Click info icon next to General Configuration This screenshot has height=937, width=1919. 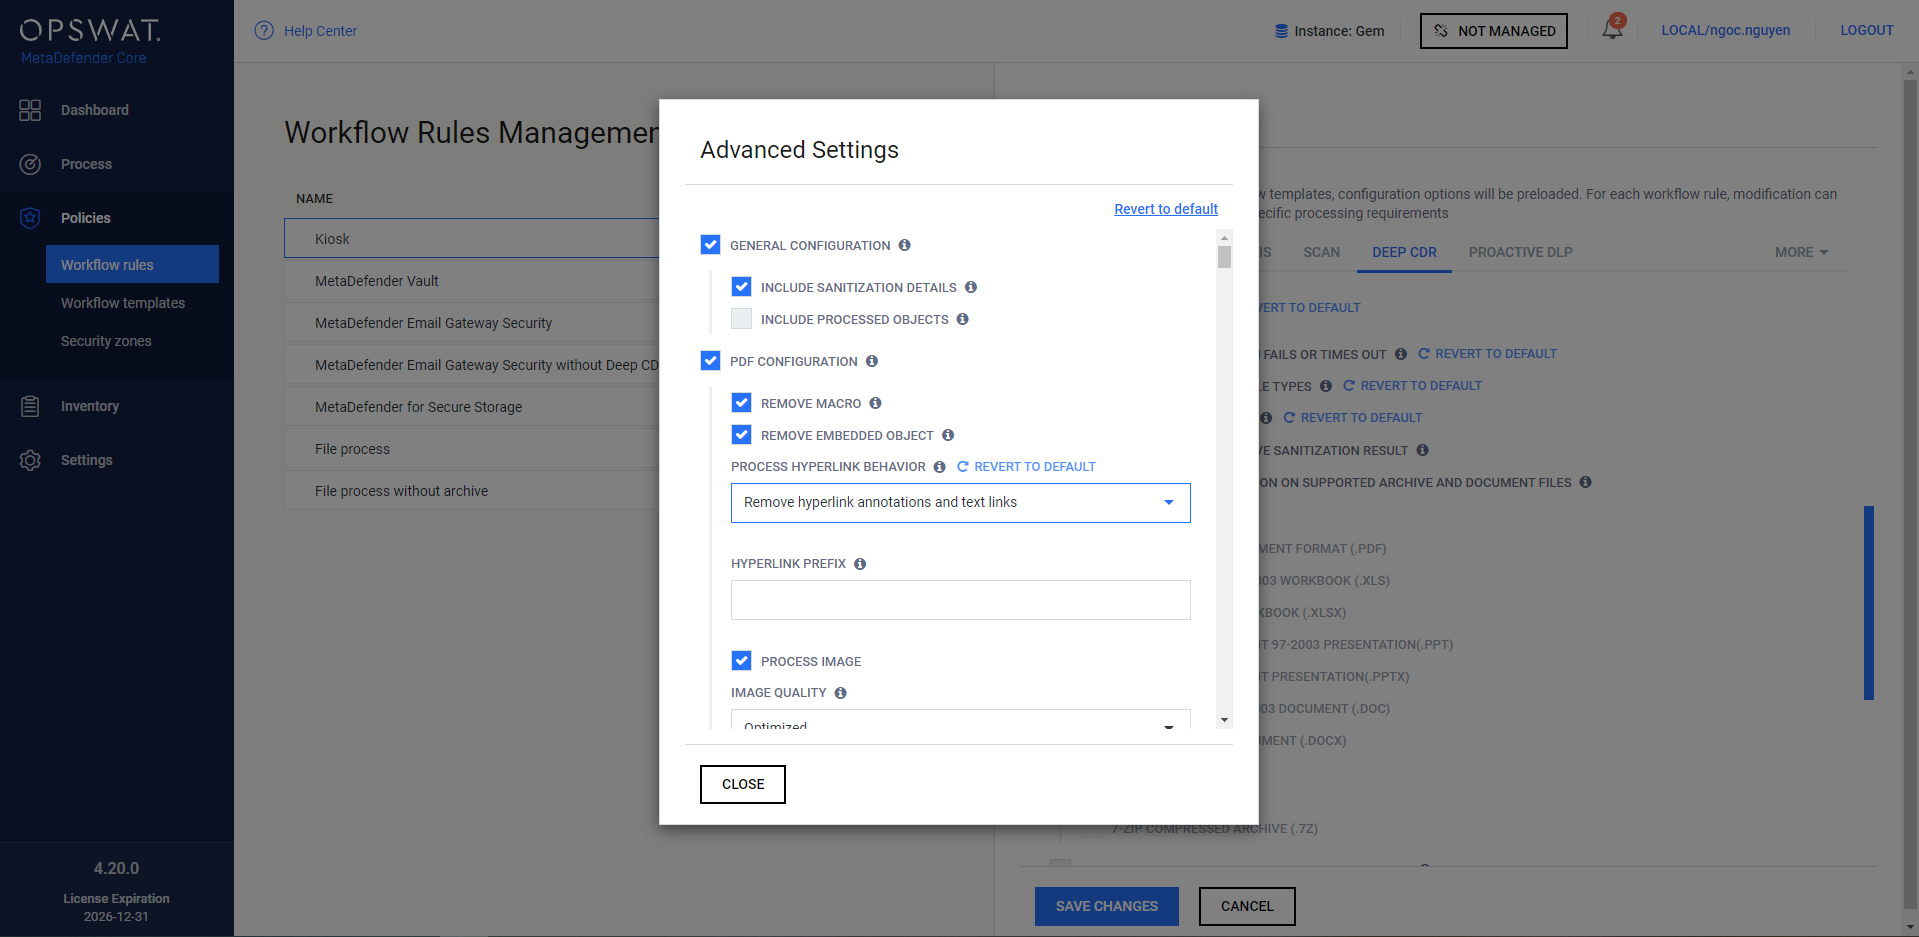click(904, 245)
